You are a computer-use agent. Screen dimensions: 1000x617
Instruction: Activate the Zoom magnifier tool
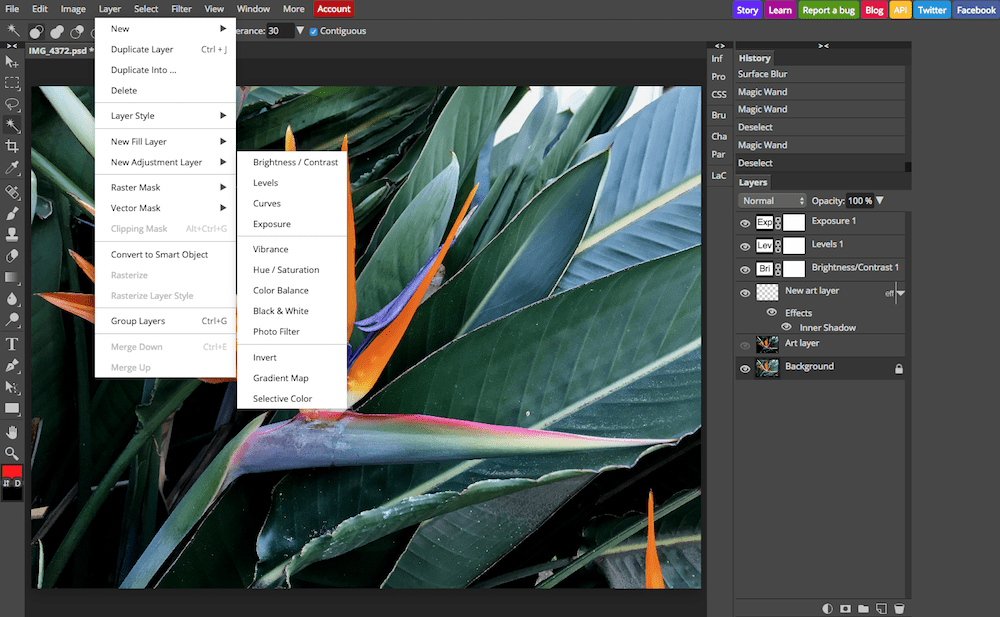click(x=13, y=453)
